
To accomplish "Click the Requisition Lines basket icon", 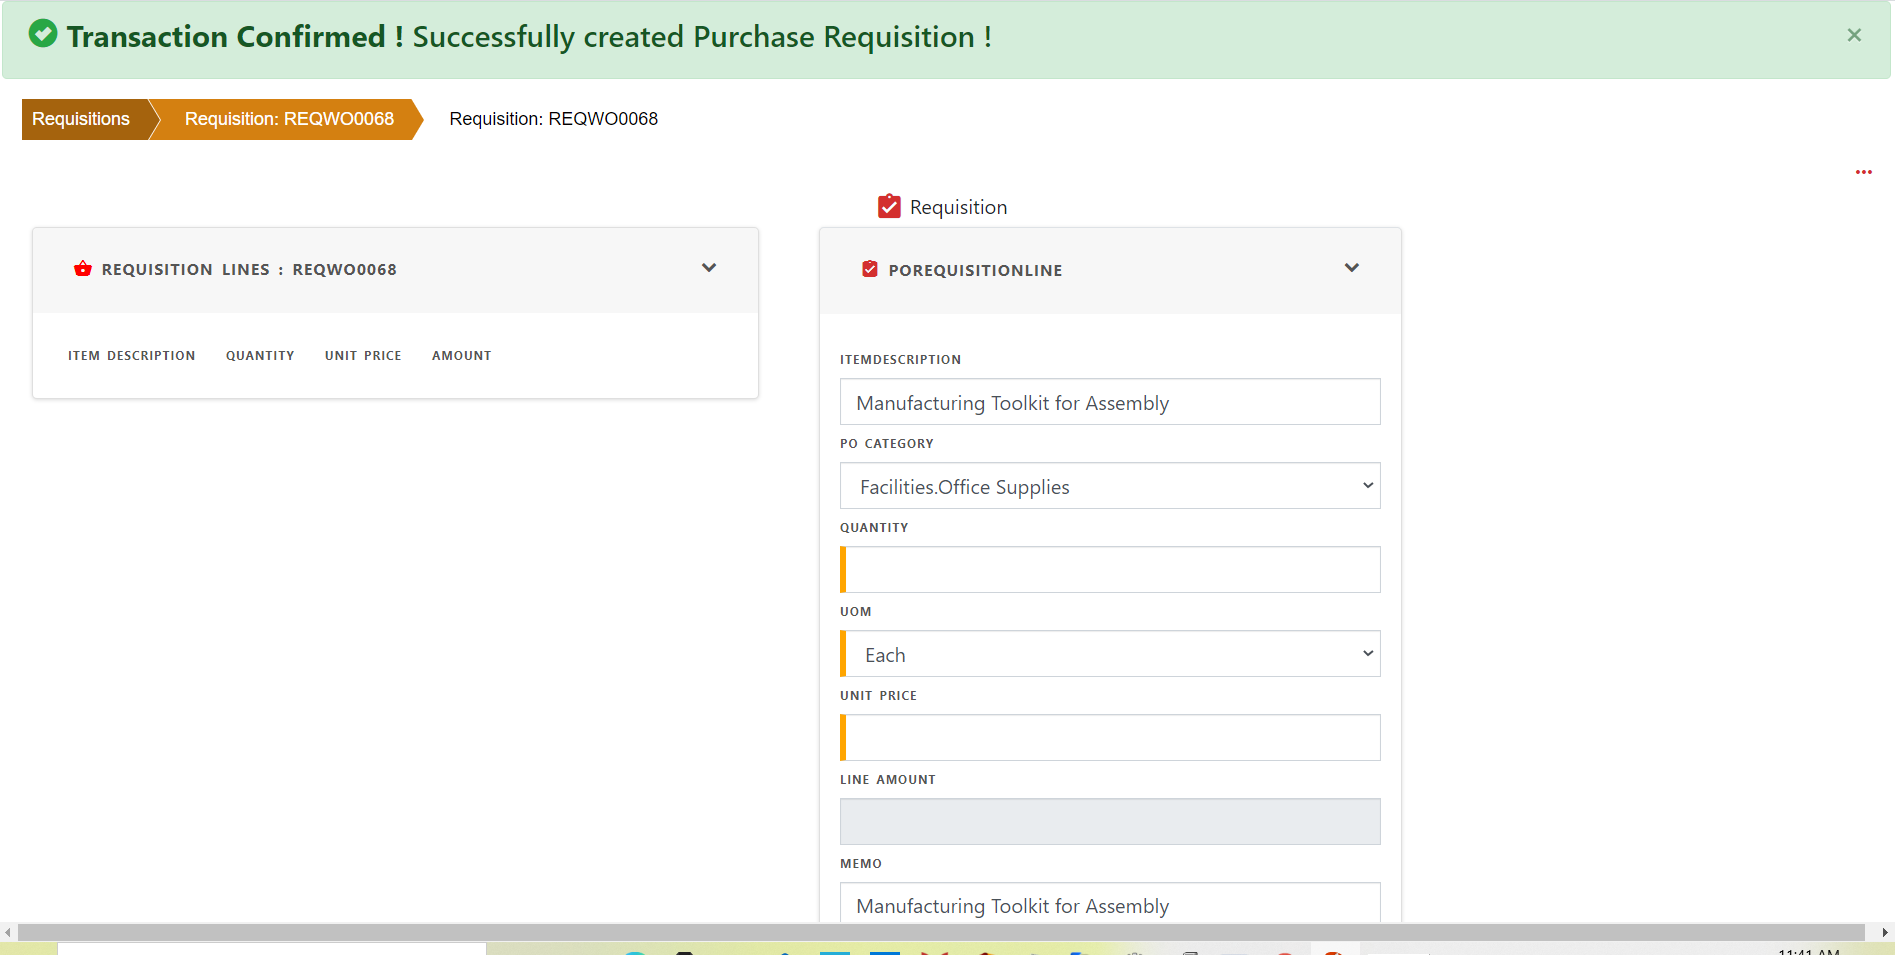I will point(83,269).
